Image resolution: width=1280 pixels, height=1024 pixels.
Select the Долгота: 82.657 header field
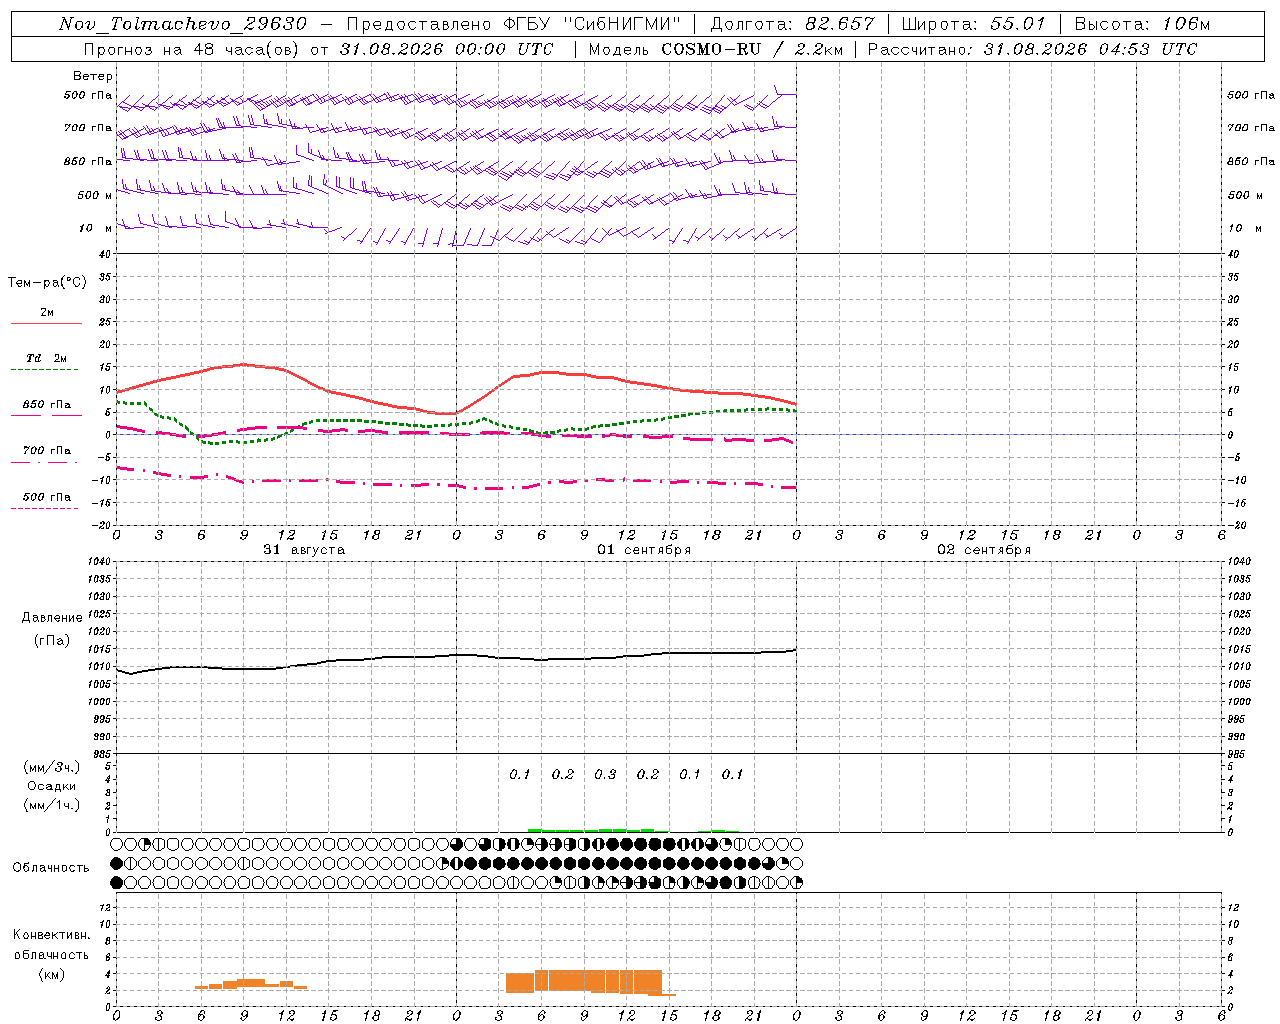pos(792,24)
